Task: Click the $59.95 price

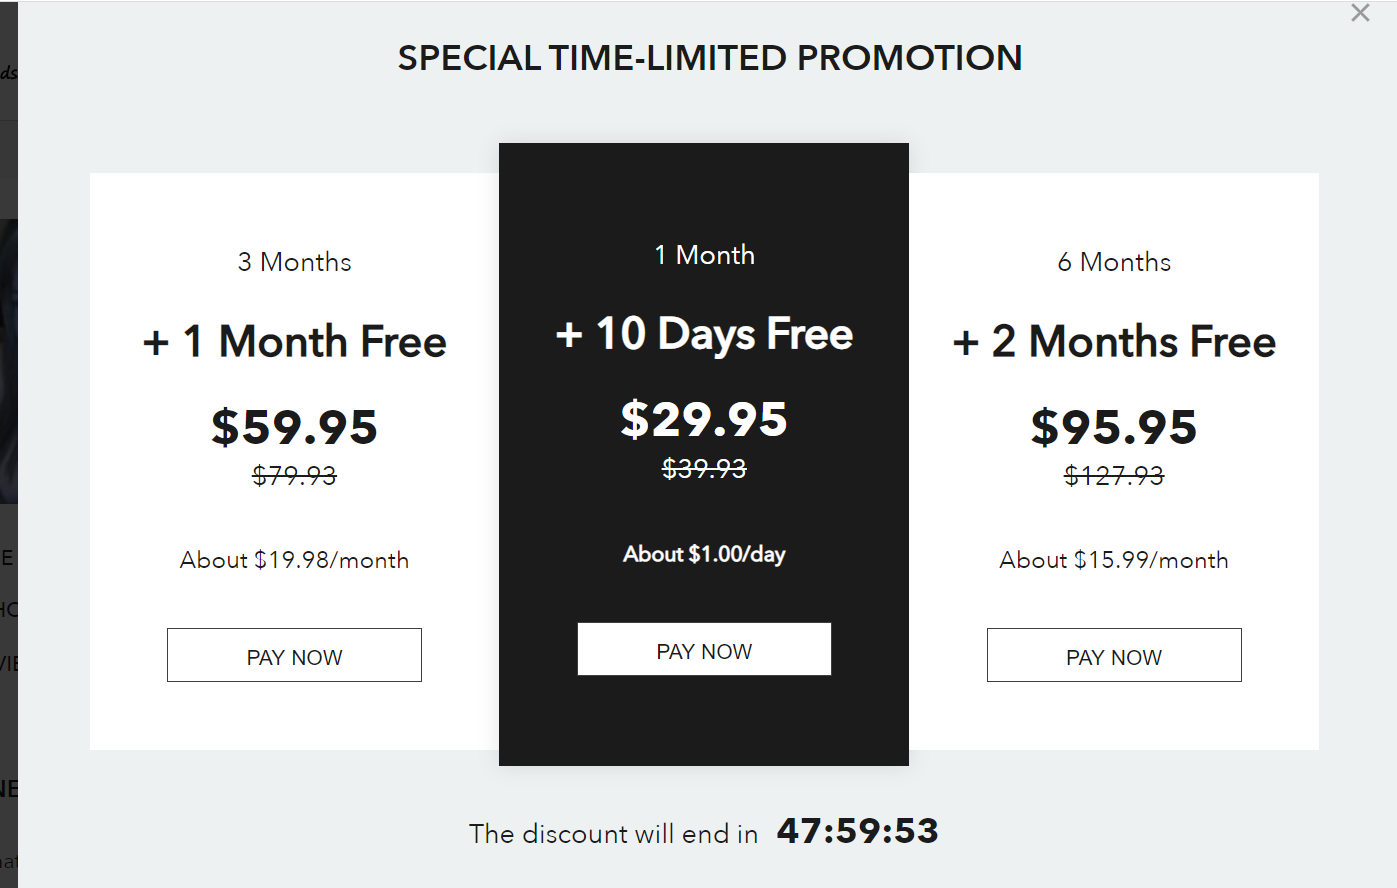Action: click(295, 427)
